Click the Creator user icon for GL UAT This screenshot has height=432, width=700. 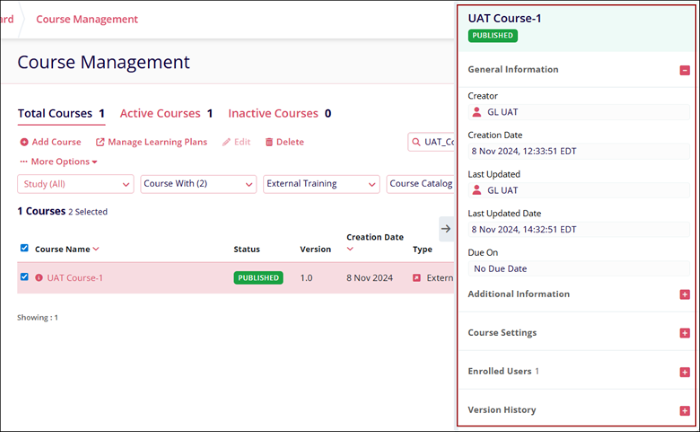(477, 112)
